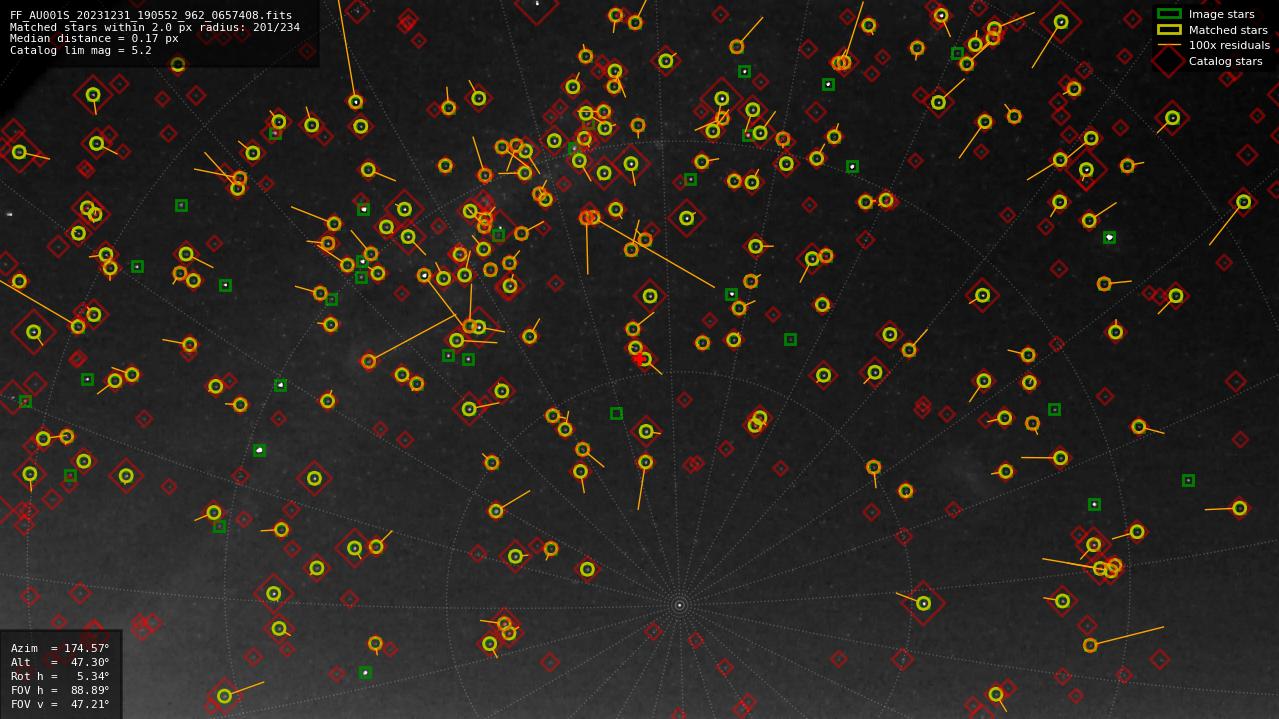The image size is (1279, 719).
Task: Click the Azim = 174.57° readout
Action: pos(60,648)
